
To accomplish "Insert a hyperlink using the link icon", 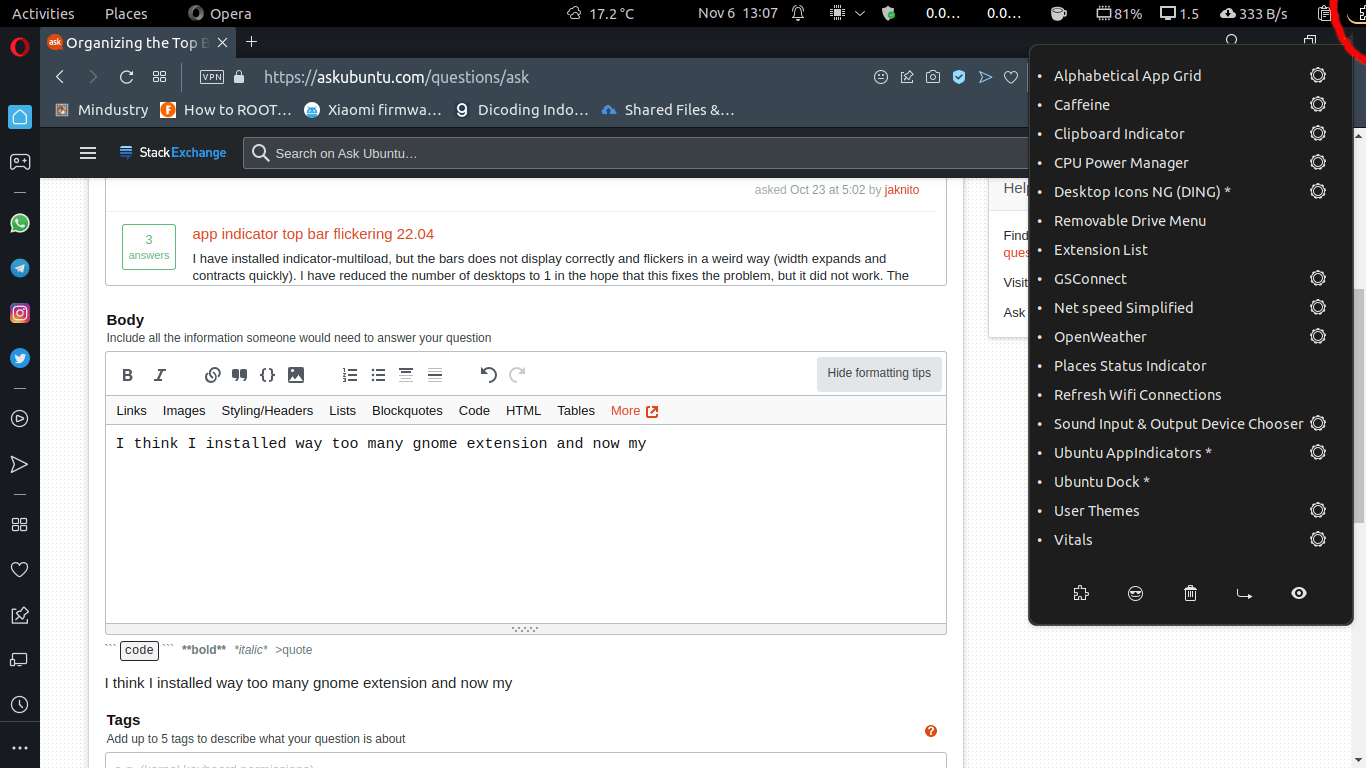I will click(x=212, y=374).
